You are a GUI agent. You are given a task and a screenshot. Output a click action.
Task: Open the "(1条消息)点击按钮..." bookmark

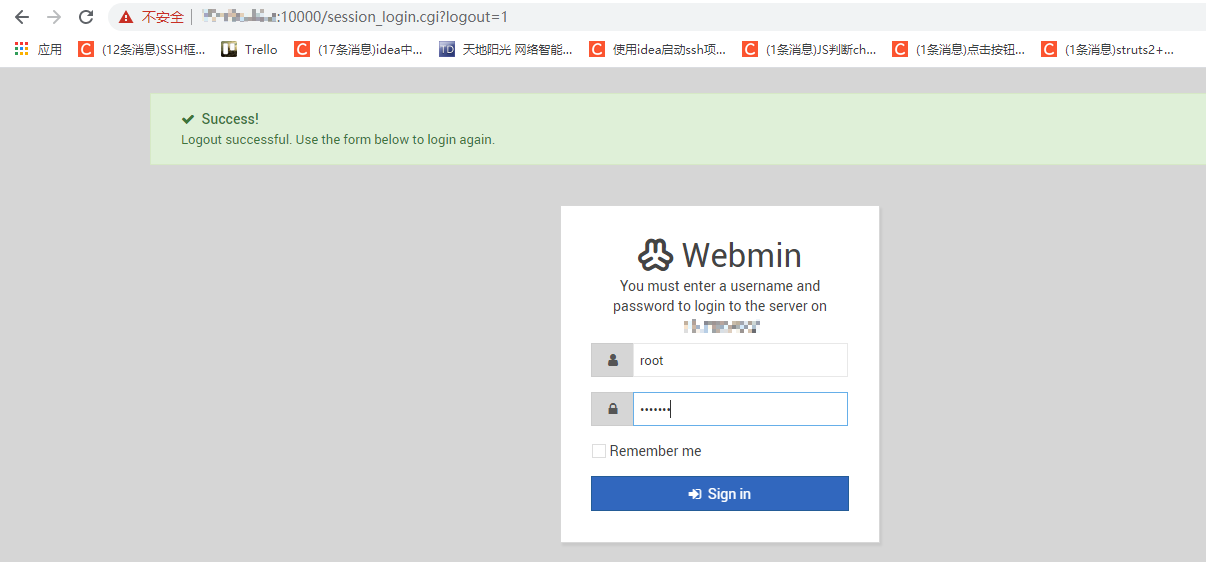959,49
